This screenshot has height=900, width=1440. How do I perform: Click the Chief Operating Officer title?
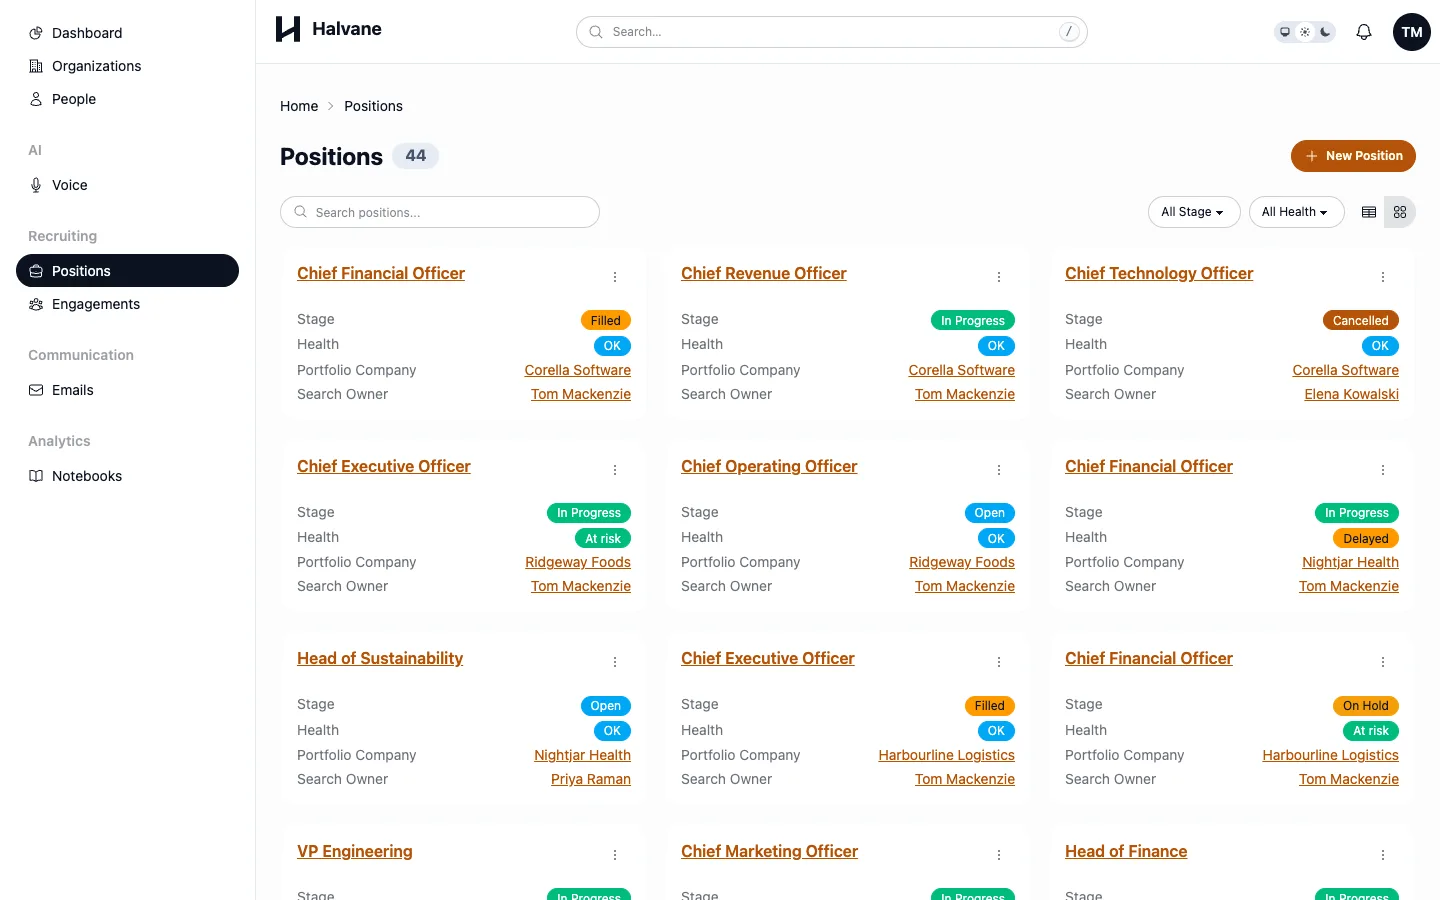(769, 466)
